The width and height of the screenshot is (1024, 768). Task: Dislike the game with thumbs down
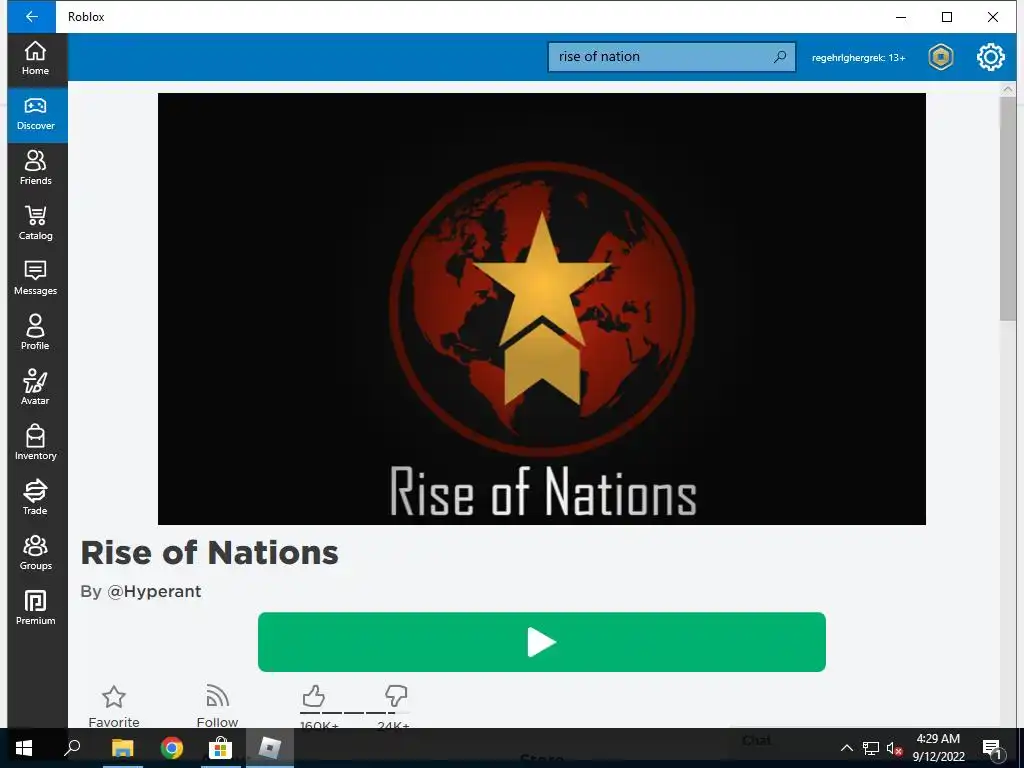pos(396,696)
